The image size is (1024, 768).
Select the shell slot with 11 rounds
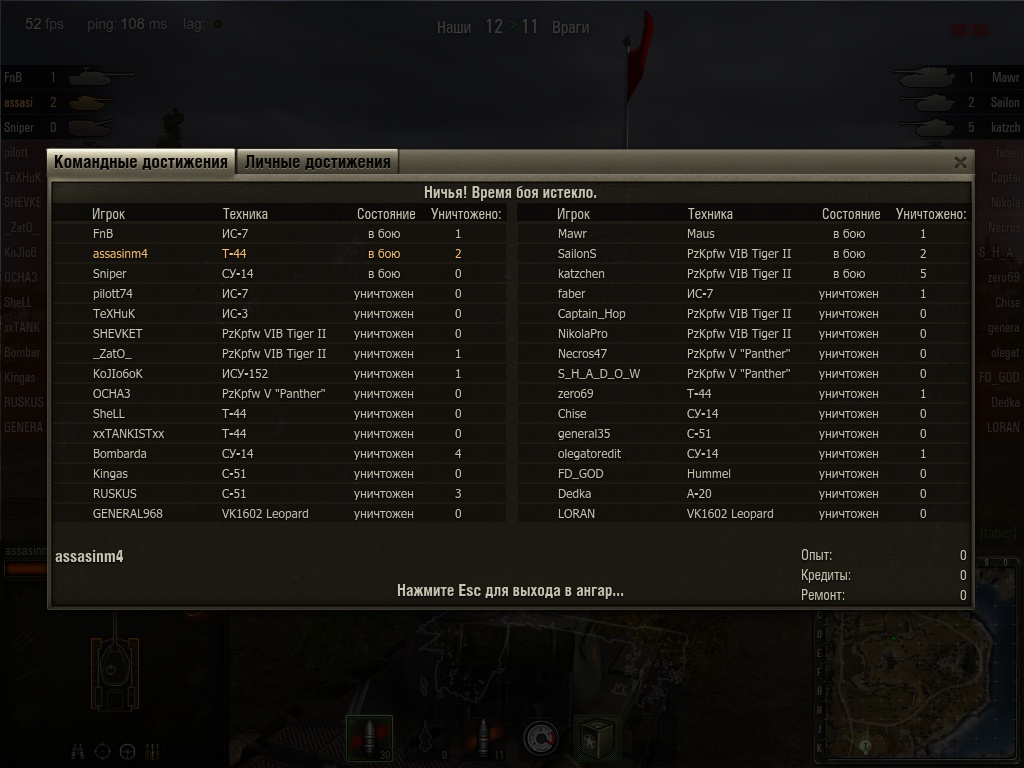483,738
